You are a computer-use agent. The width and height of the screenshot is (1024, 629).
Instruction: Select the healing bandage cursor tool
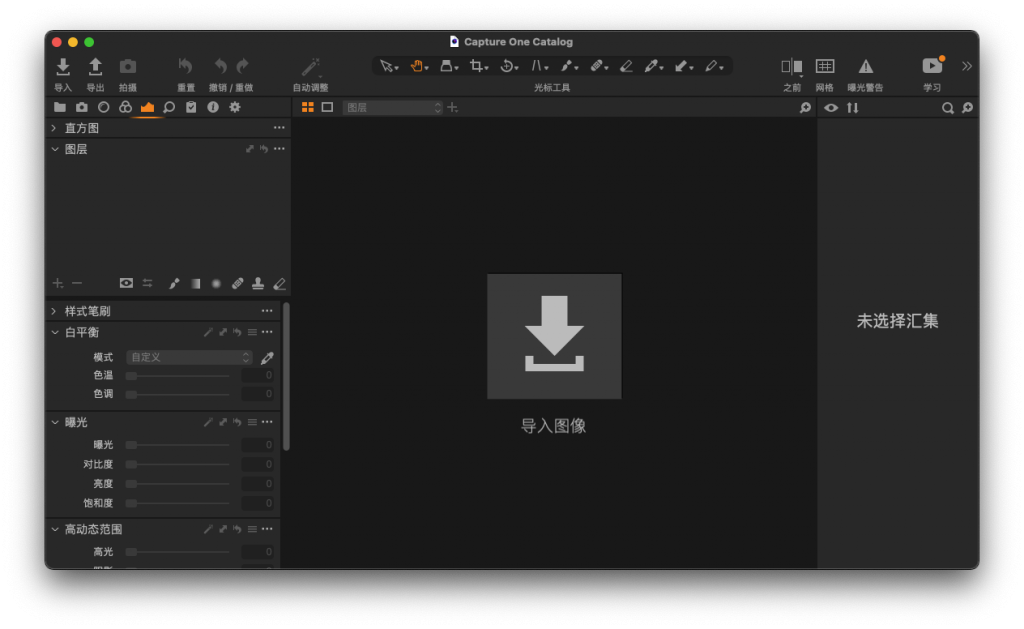point(599,66)
